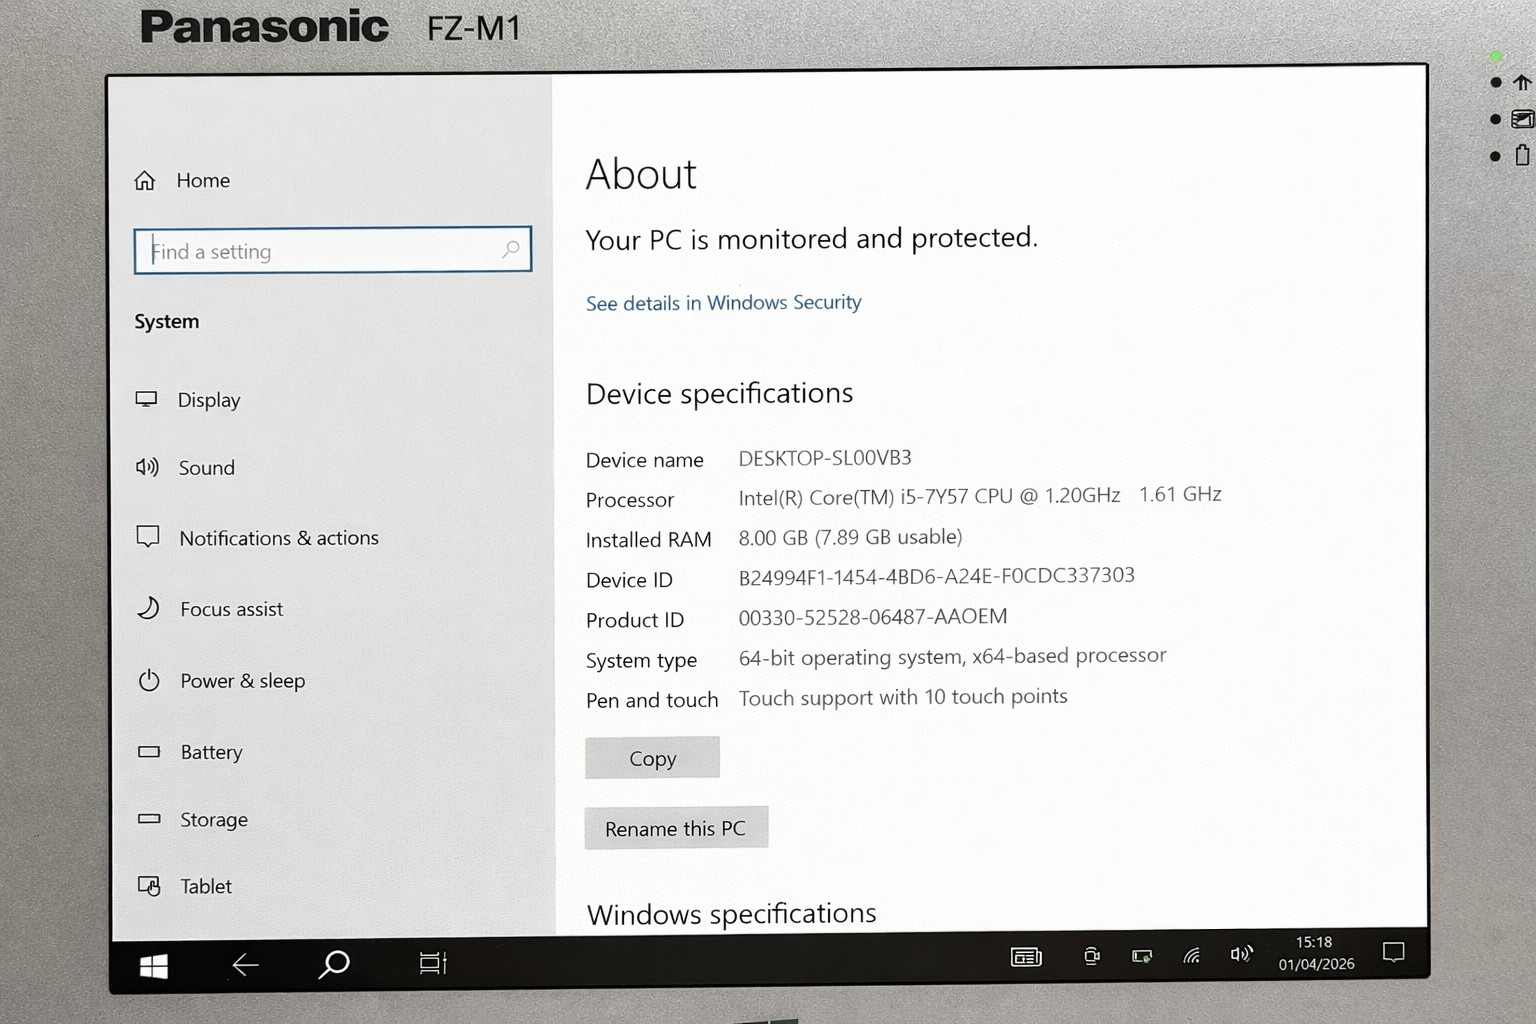Image resolution: width=1536 pixels, height=1024 pixels.
Task: Click the Focus assist moon icon
Action: (x=148, y=608)
